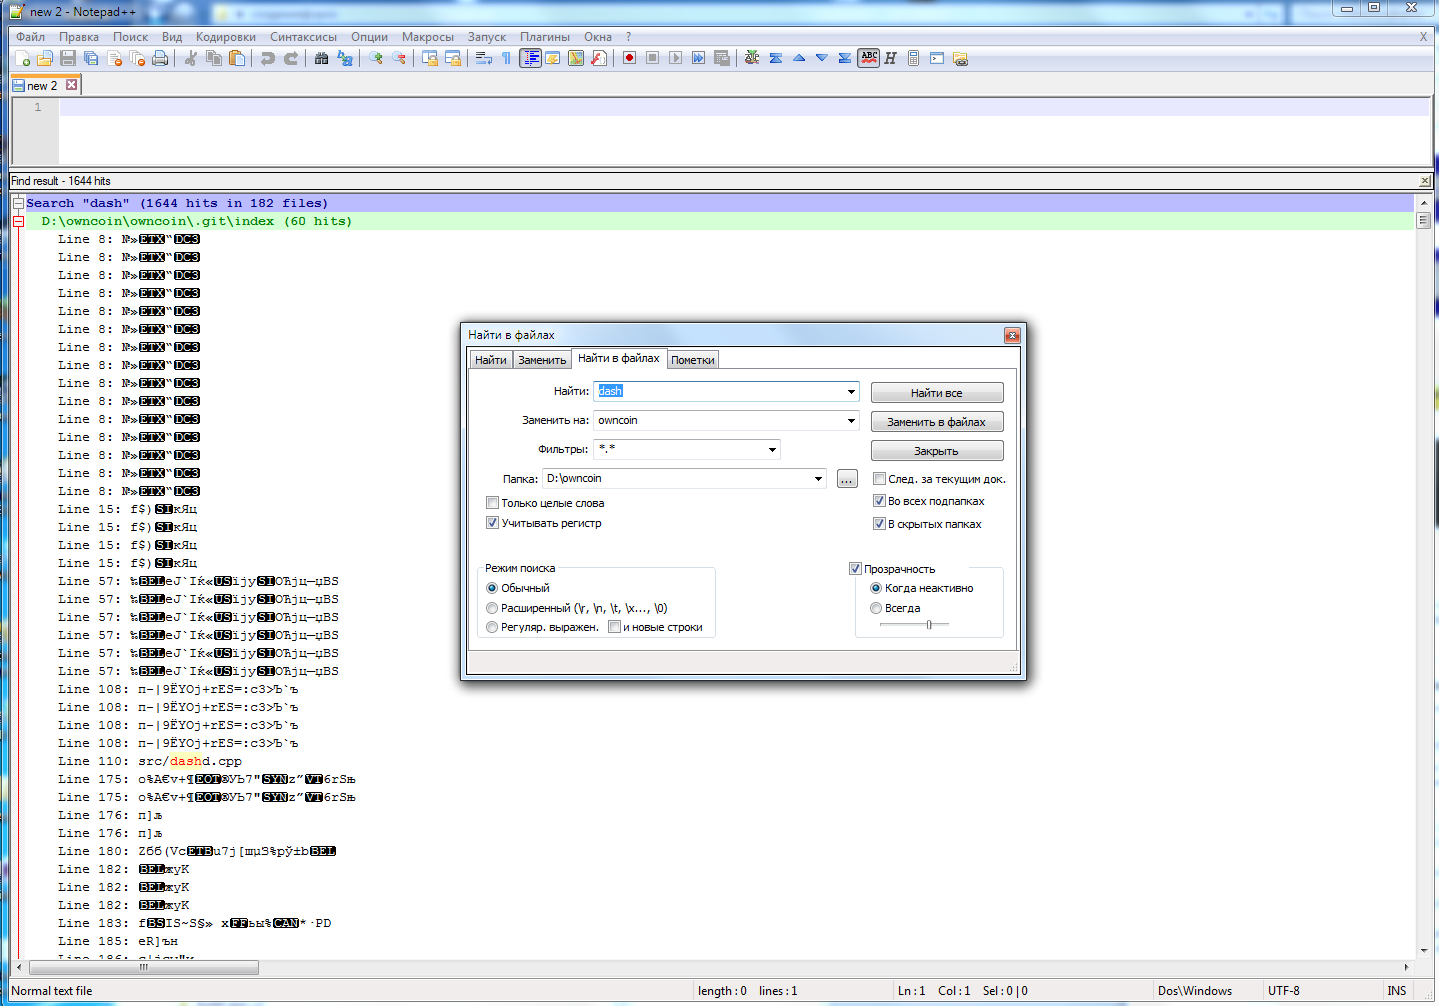Select 'Расширенный' search mode radio
Viewport: 1439px width, 1006px height.
492,608
